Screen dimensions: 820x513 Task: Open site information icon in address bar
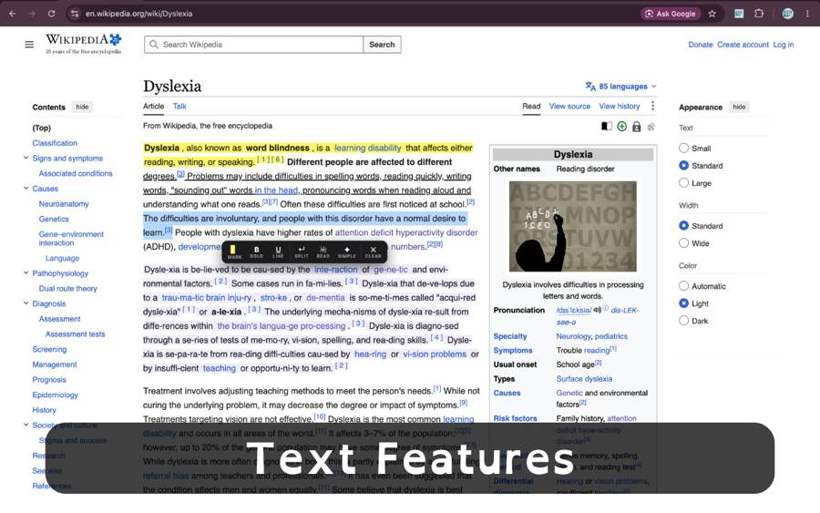coord(75,14)
